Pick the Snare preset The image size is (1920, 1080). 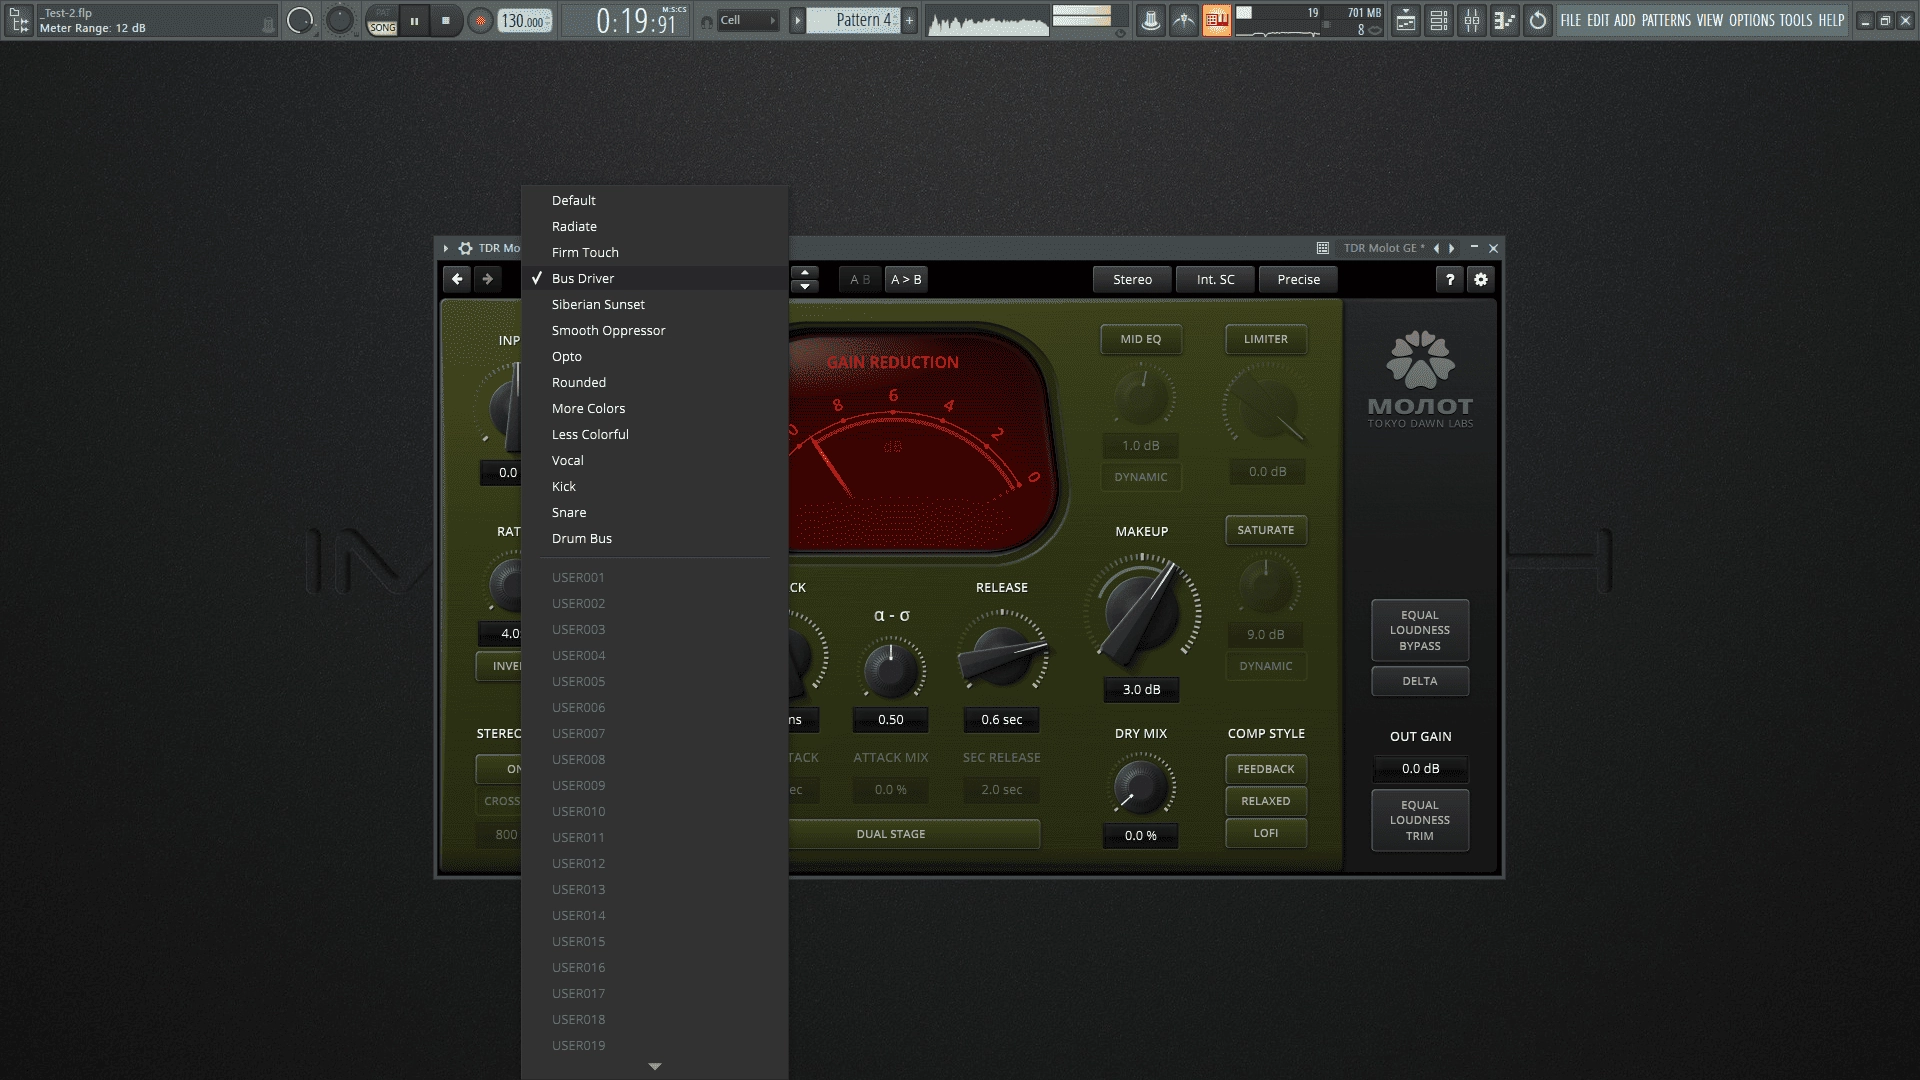point(655,512)
